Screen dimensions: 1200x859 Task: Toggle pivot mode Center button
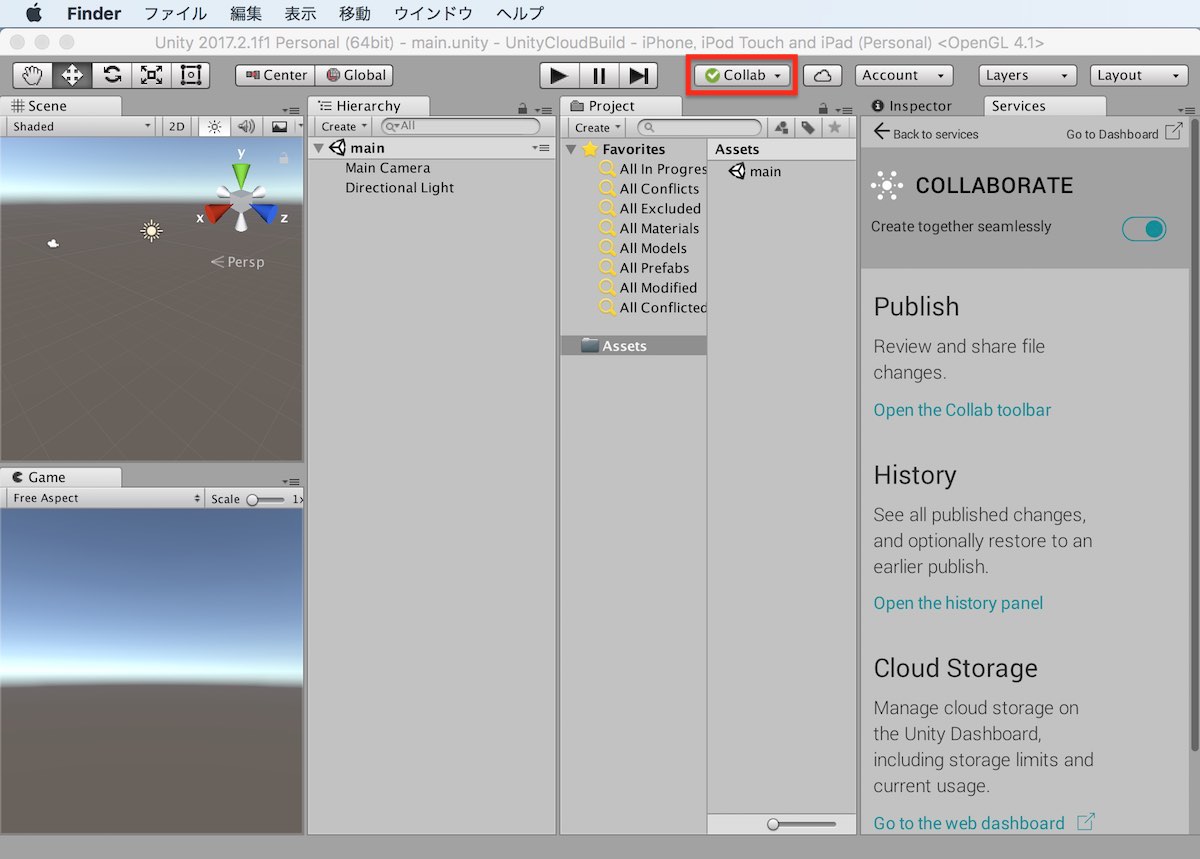coord(275,75)
